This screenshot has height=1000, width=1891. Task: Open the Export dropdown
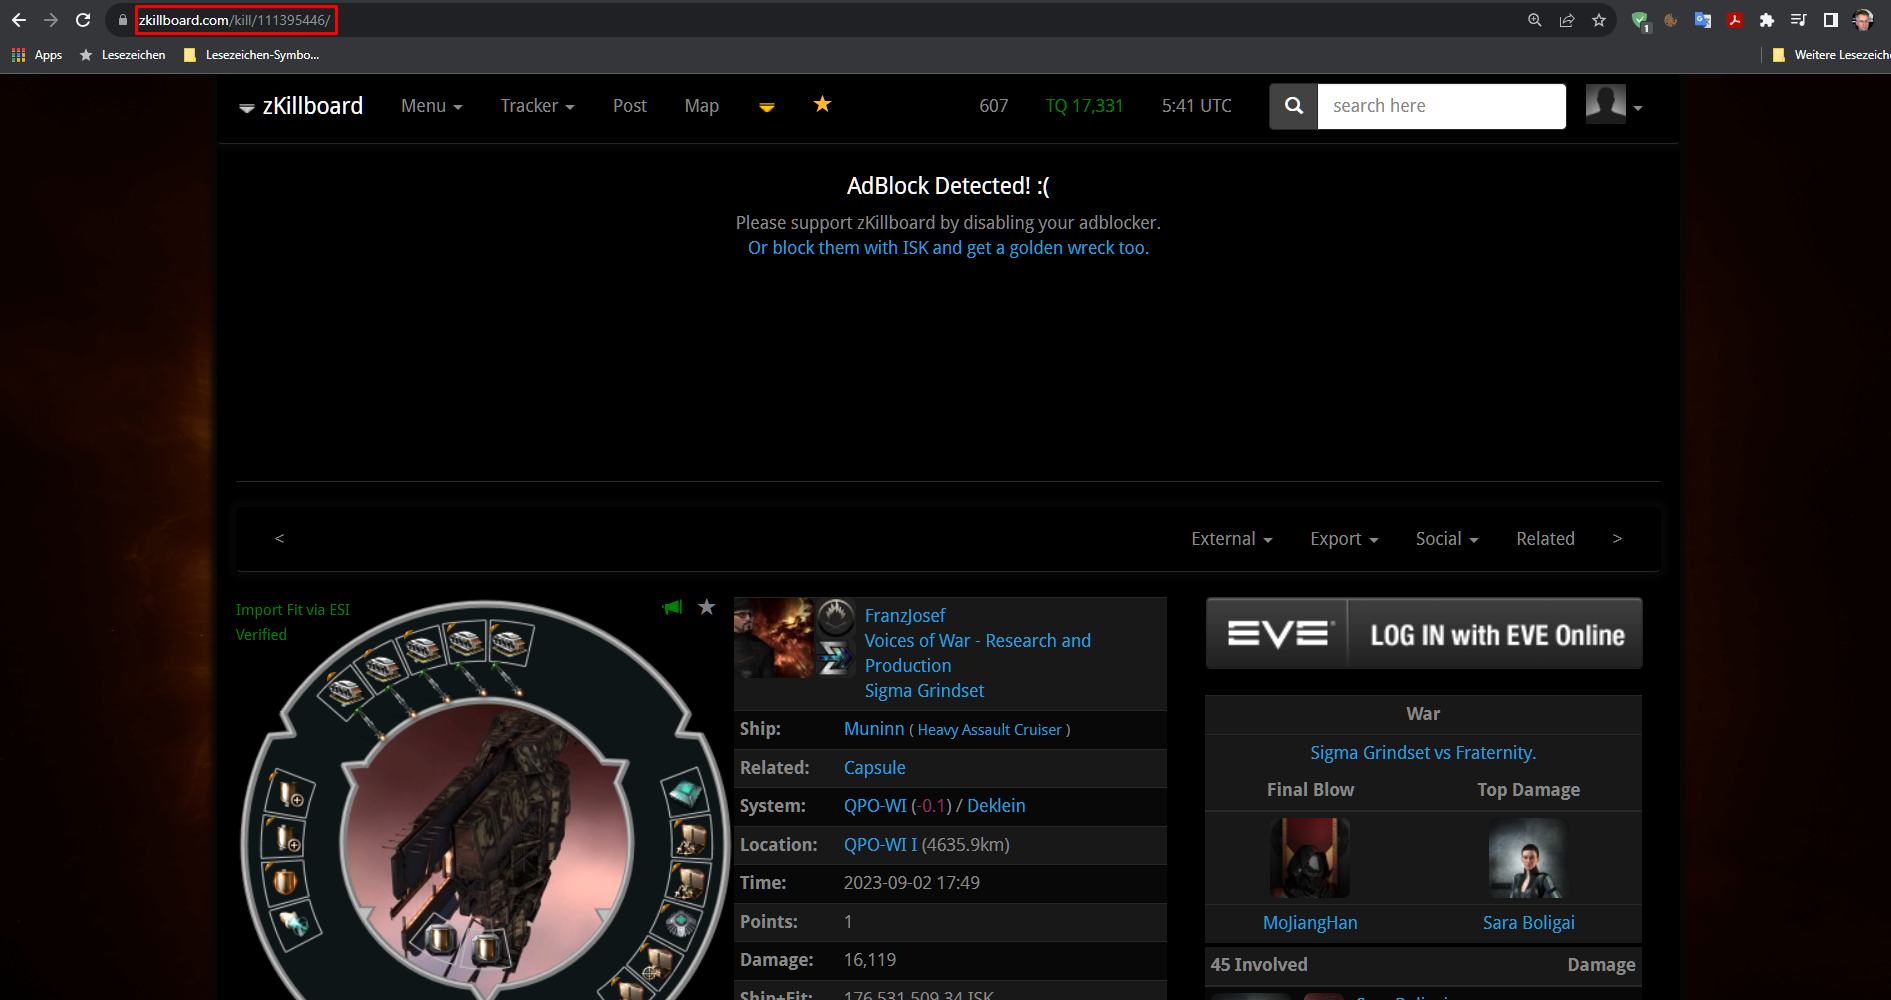tap(1344, 539)
